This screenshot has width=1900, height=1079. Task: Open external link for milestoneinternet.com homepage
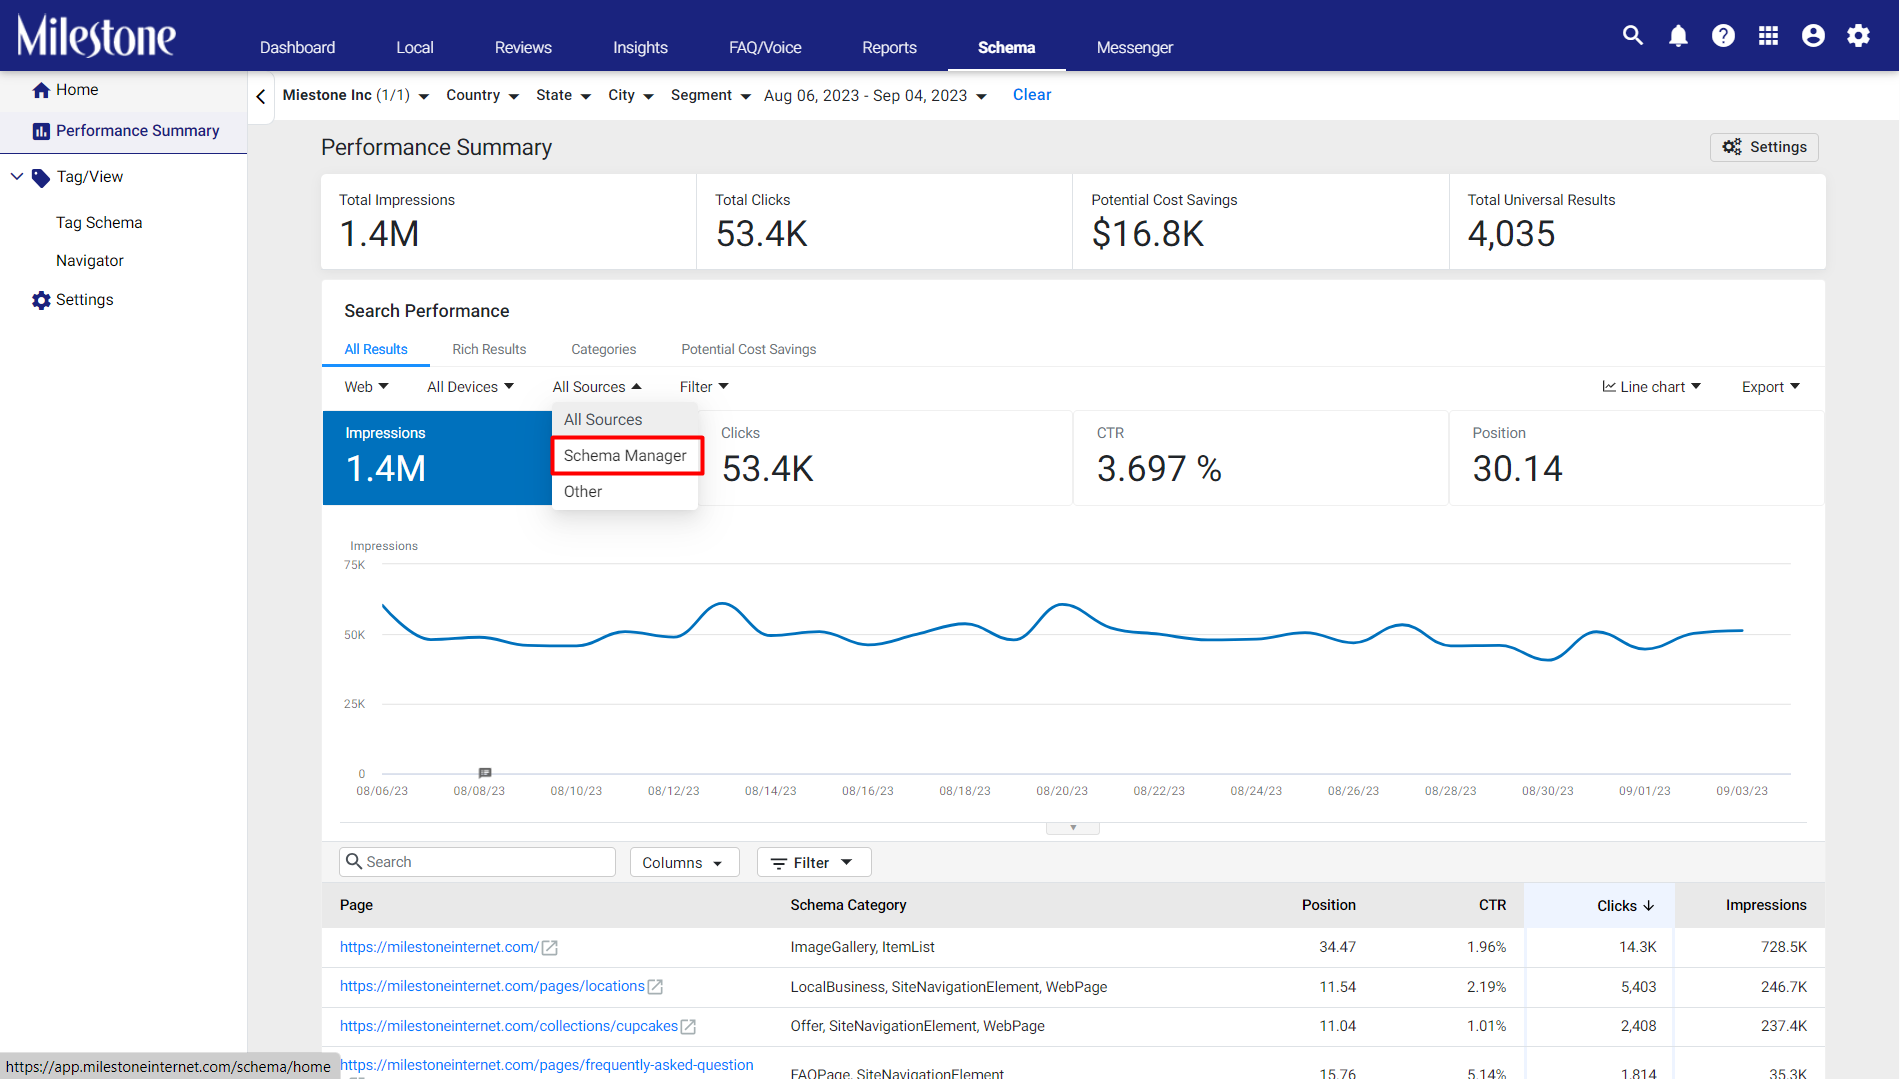550,948
